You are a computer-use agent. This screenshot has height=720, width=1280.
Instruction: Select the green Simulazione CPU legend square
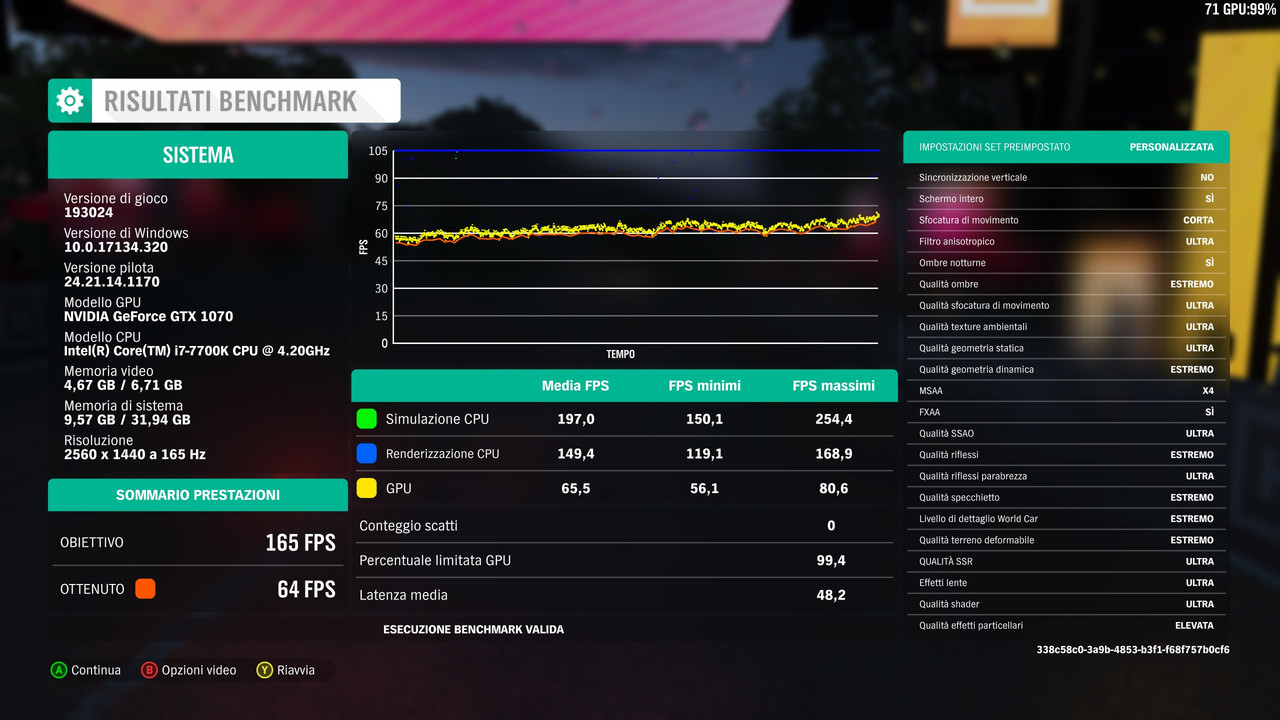pyautogui.click(x=366, y=419)
